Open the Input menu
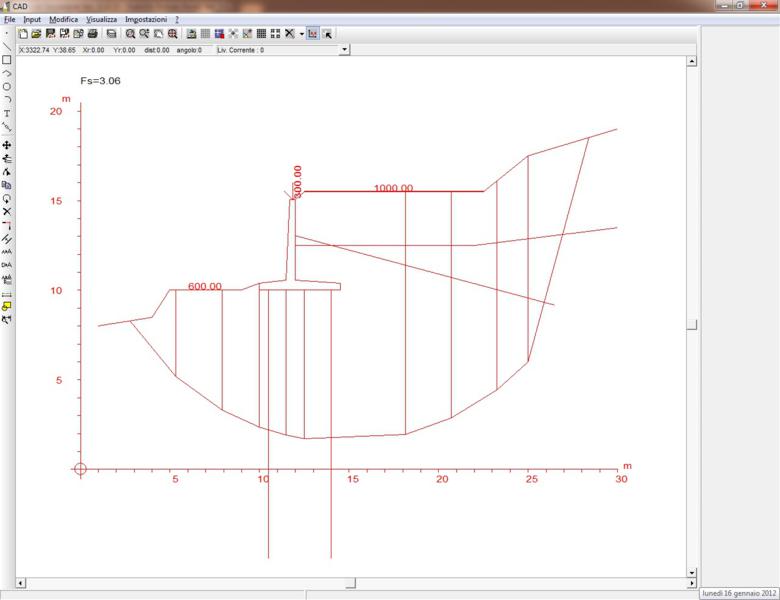The height and width of the screenshot is (600, 780). (32, 19)
